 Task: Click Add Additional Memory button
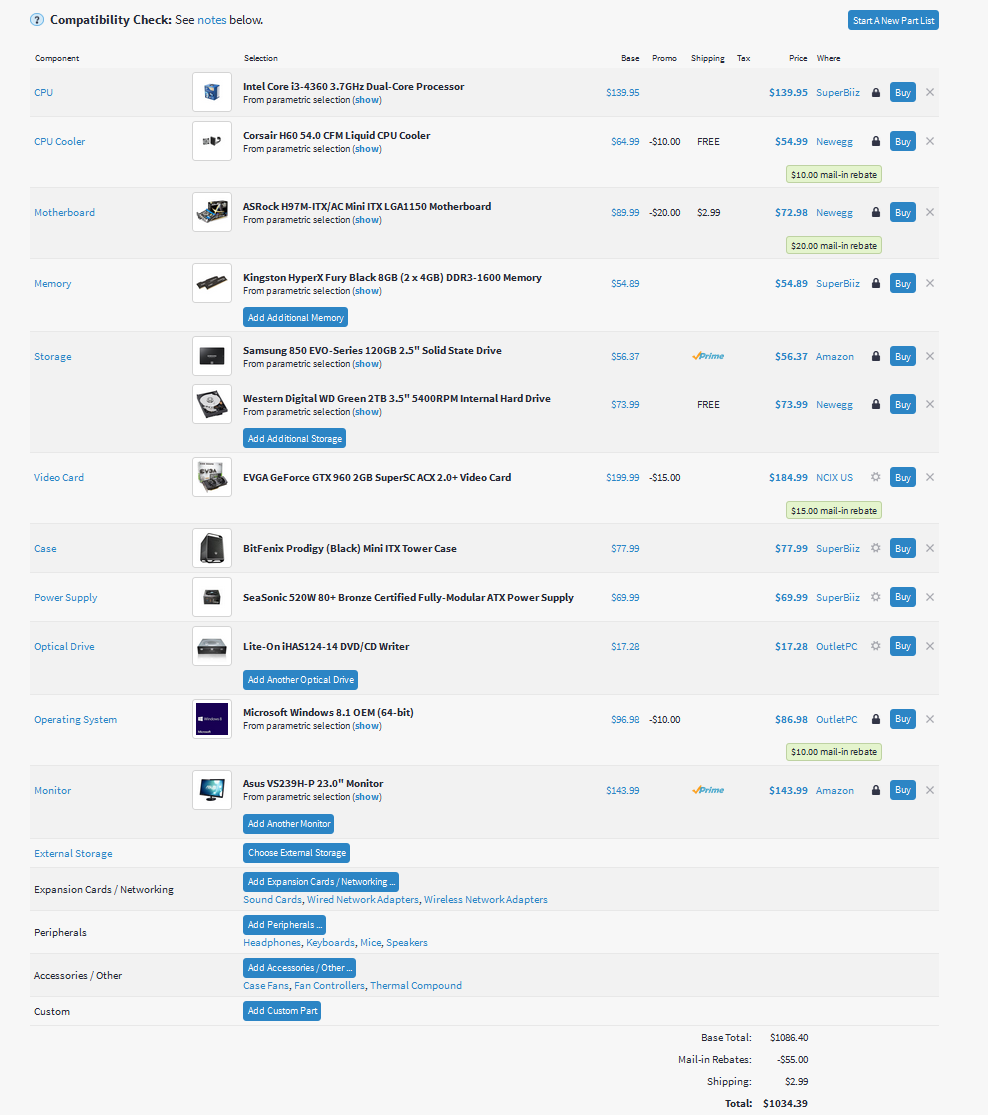295,318
